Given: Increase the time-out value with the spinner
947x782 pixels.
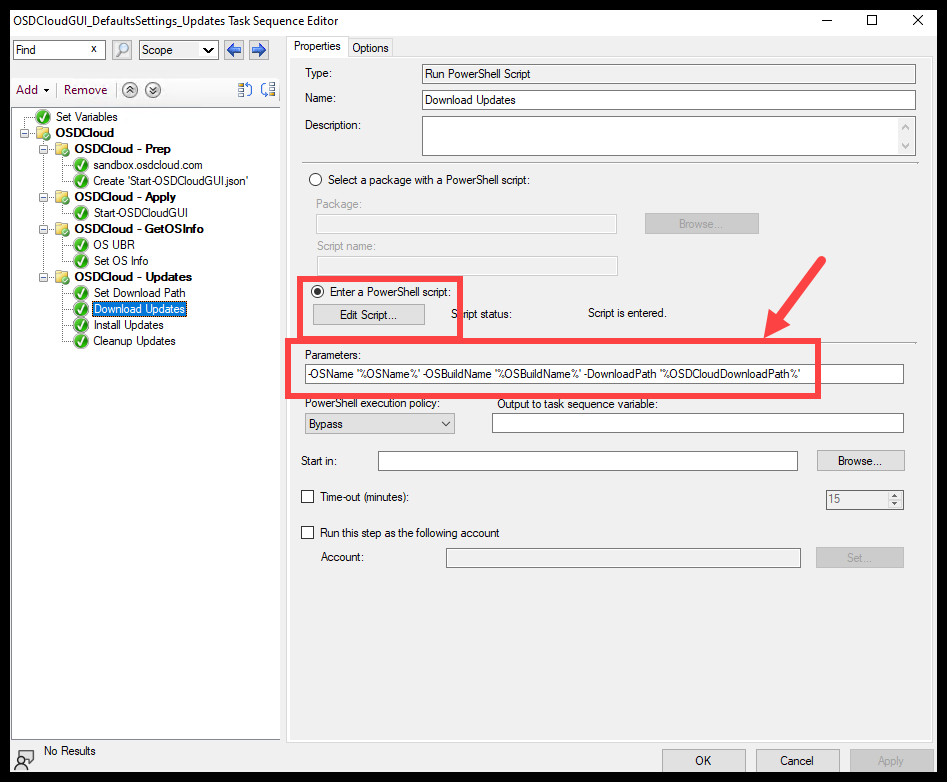Looking at the screenshot, I should (x=895, y=494).
